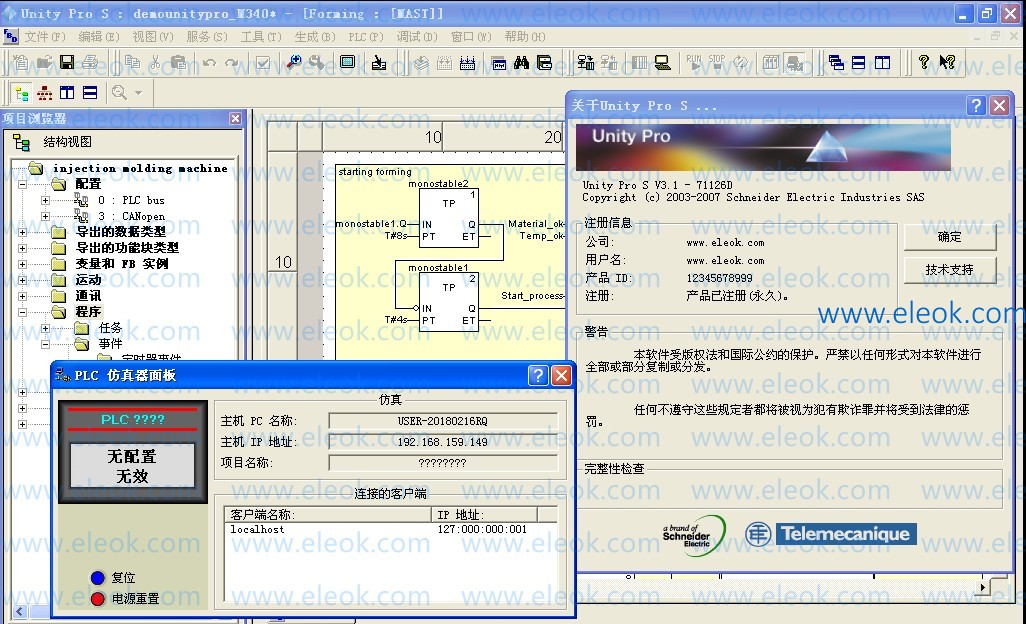The image size is (1026, 624).
Task: Click the full screen toolbar icon
Action: [347, 62]
